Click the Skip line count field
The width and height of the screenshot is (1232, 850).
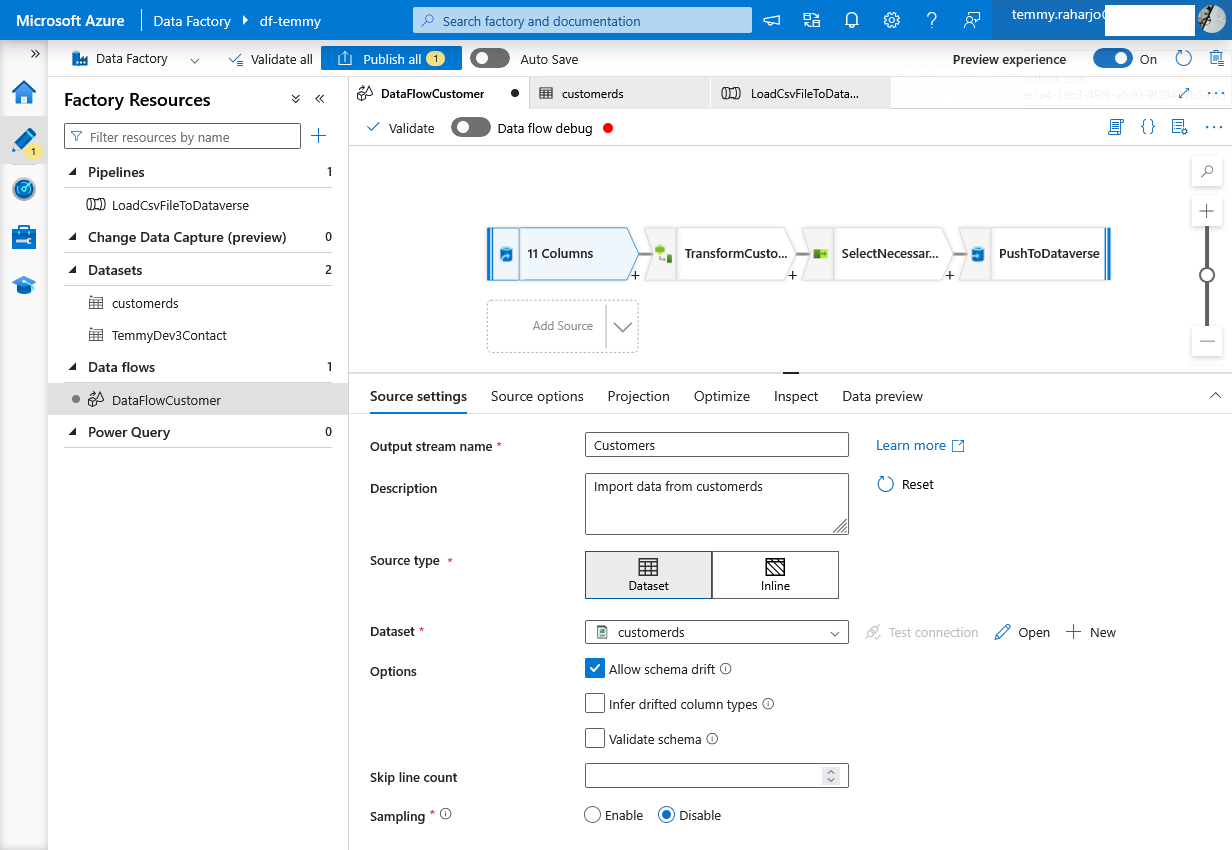[x=717, y=775]
